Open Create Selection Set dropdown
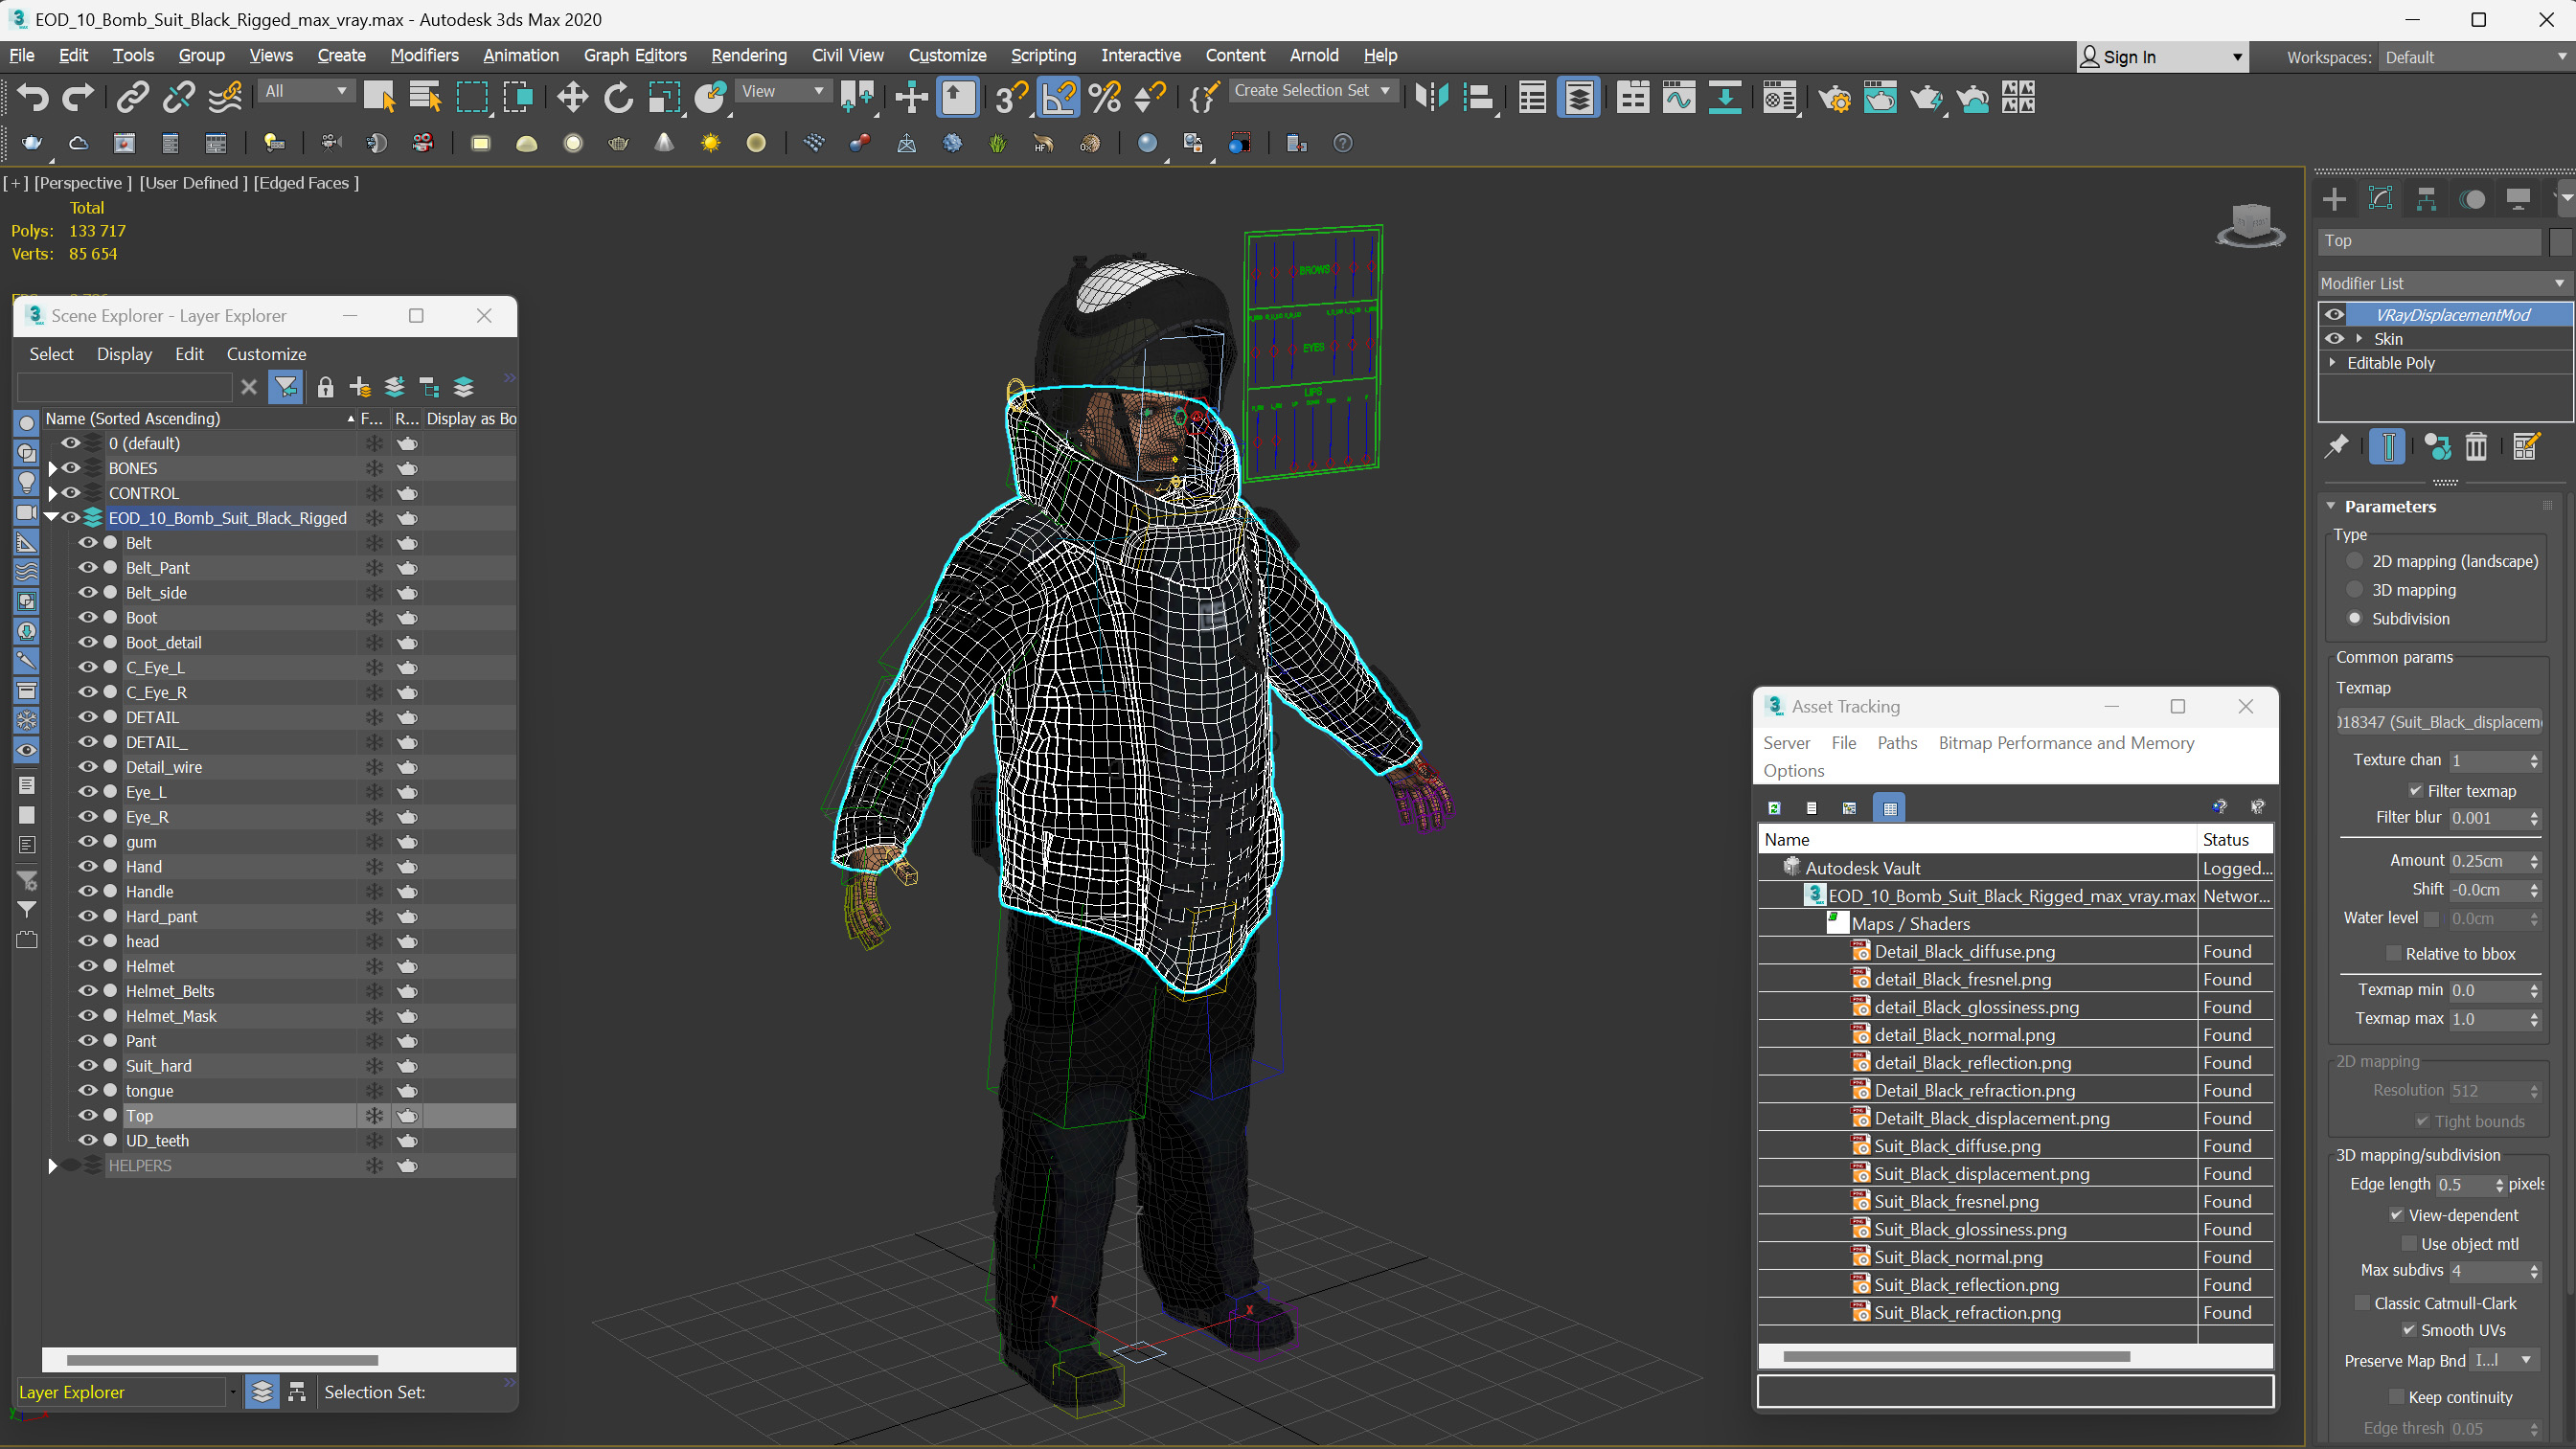2576x1449 pixels. pyautogui.click(x=1312, y=90)
